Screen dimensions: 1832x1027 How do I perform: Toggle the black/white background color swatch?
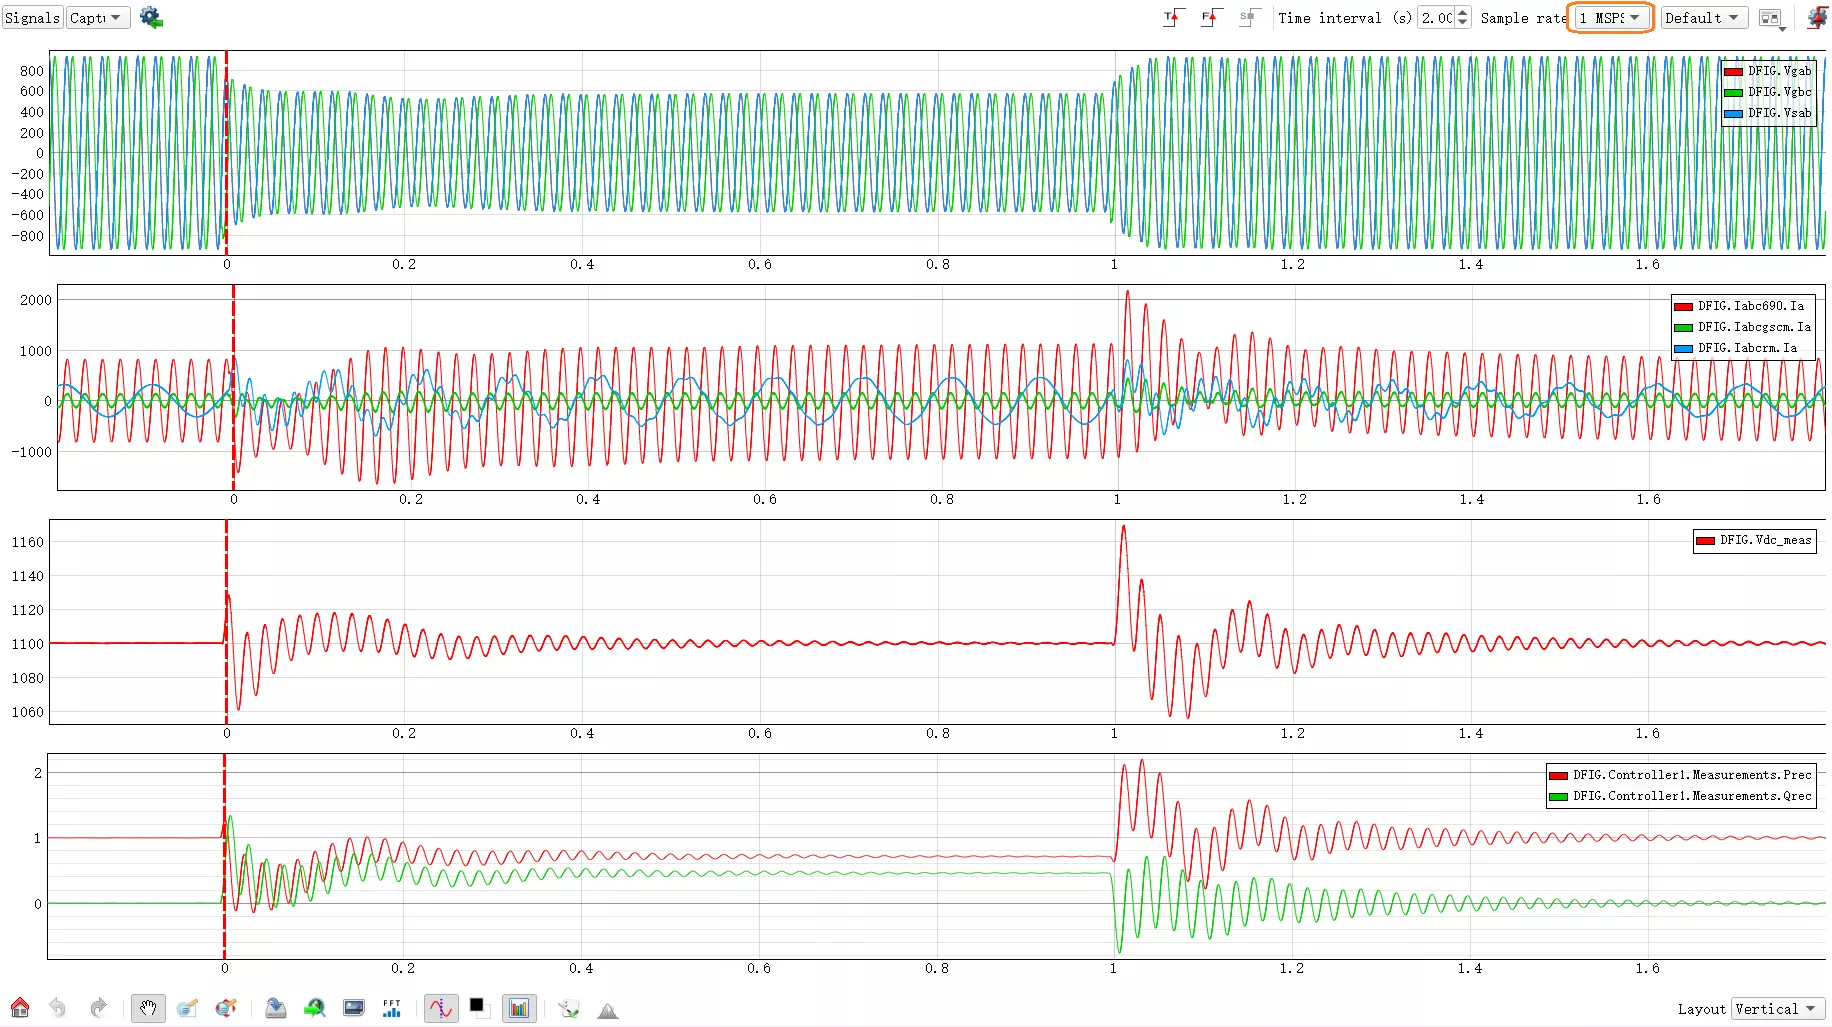[479, 1007]
